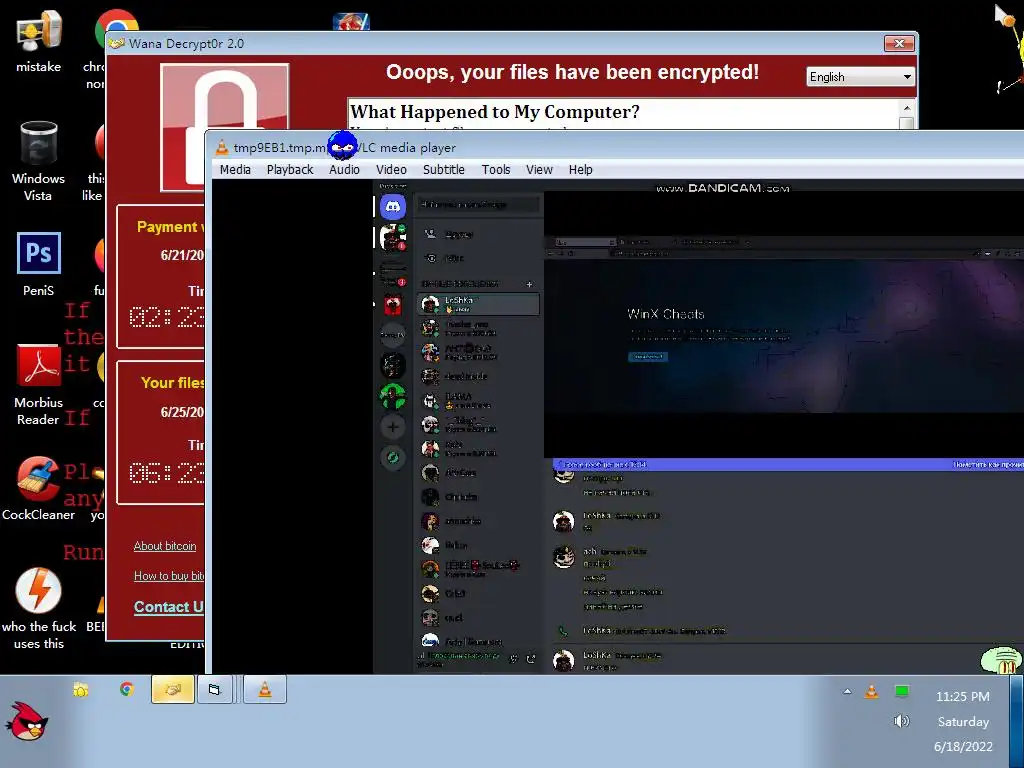Screen dimensions: 1024x768
Task: Select the 'mistake' computer desktop icon
Action: pyautogui.click(x=39, y=40)
